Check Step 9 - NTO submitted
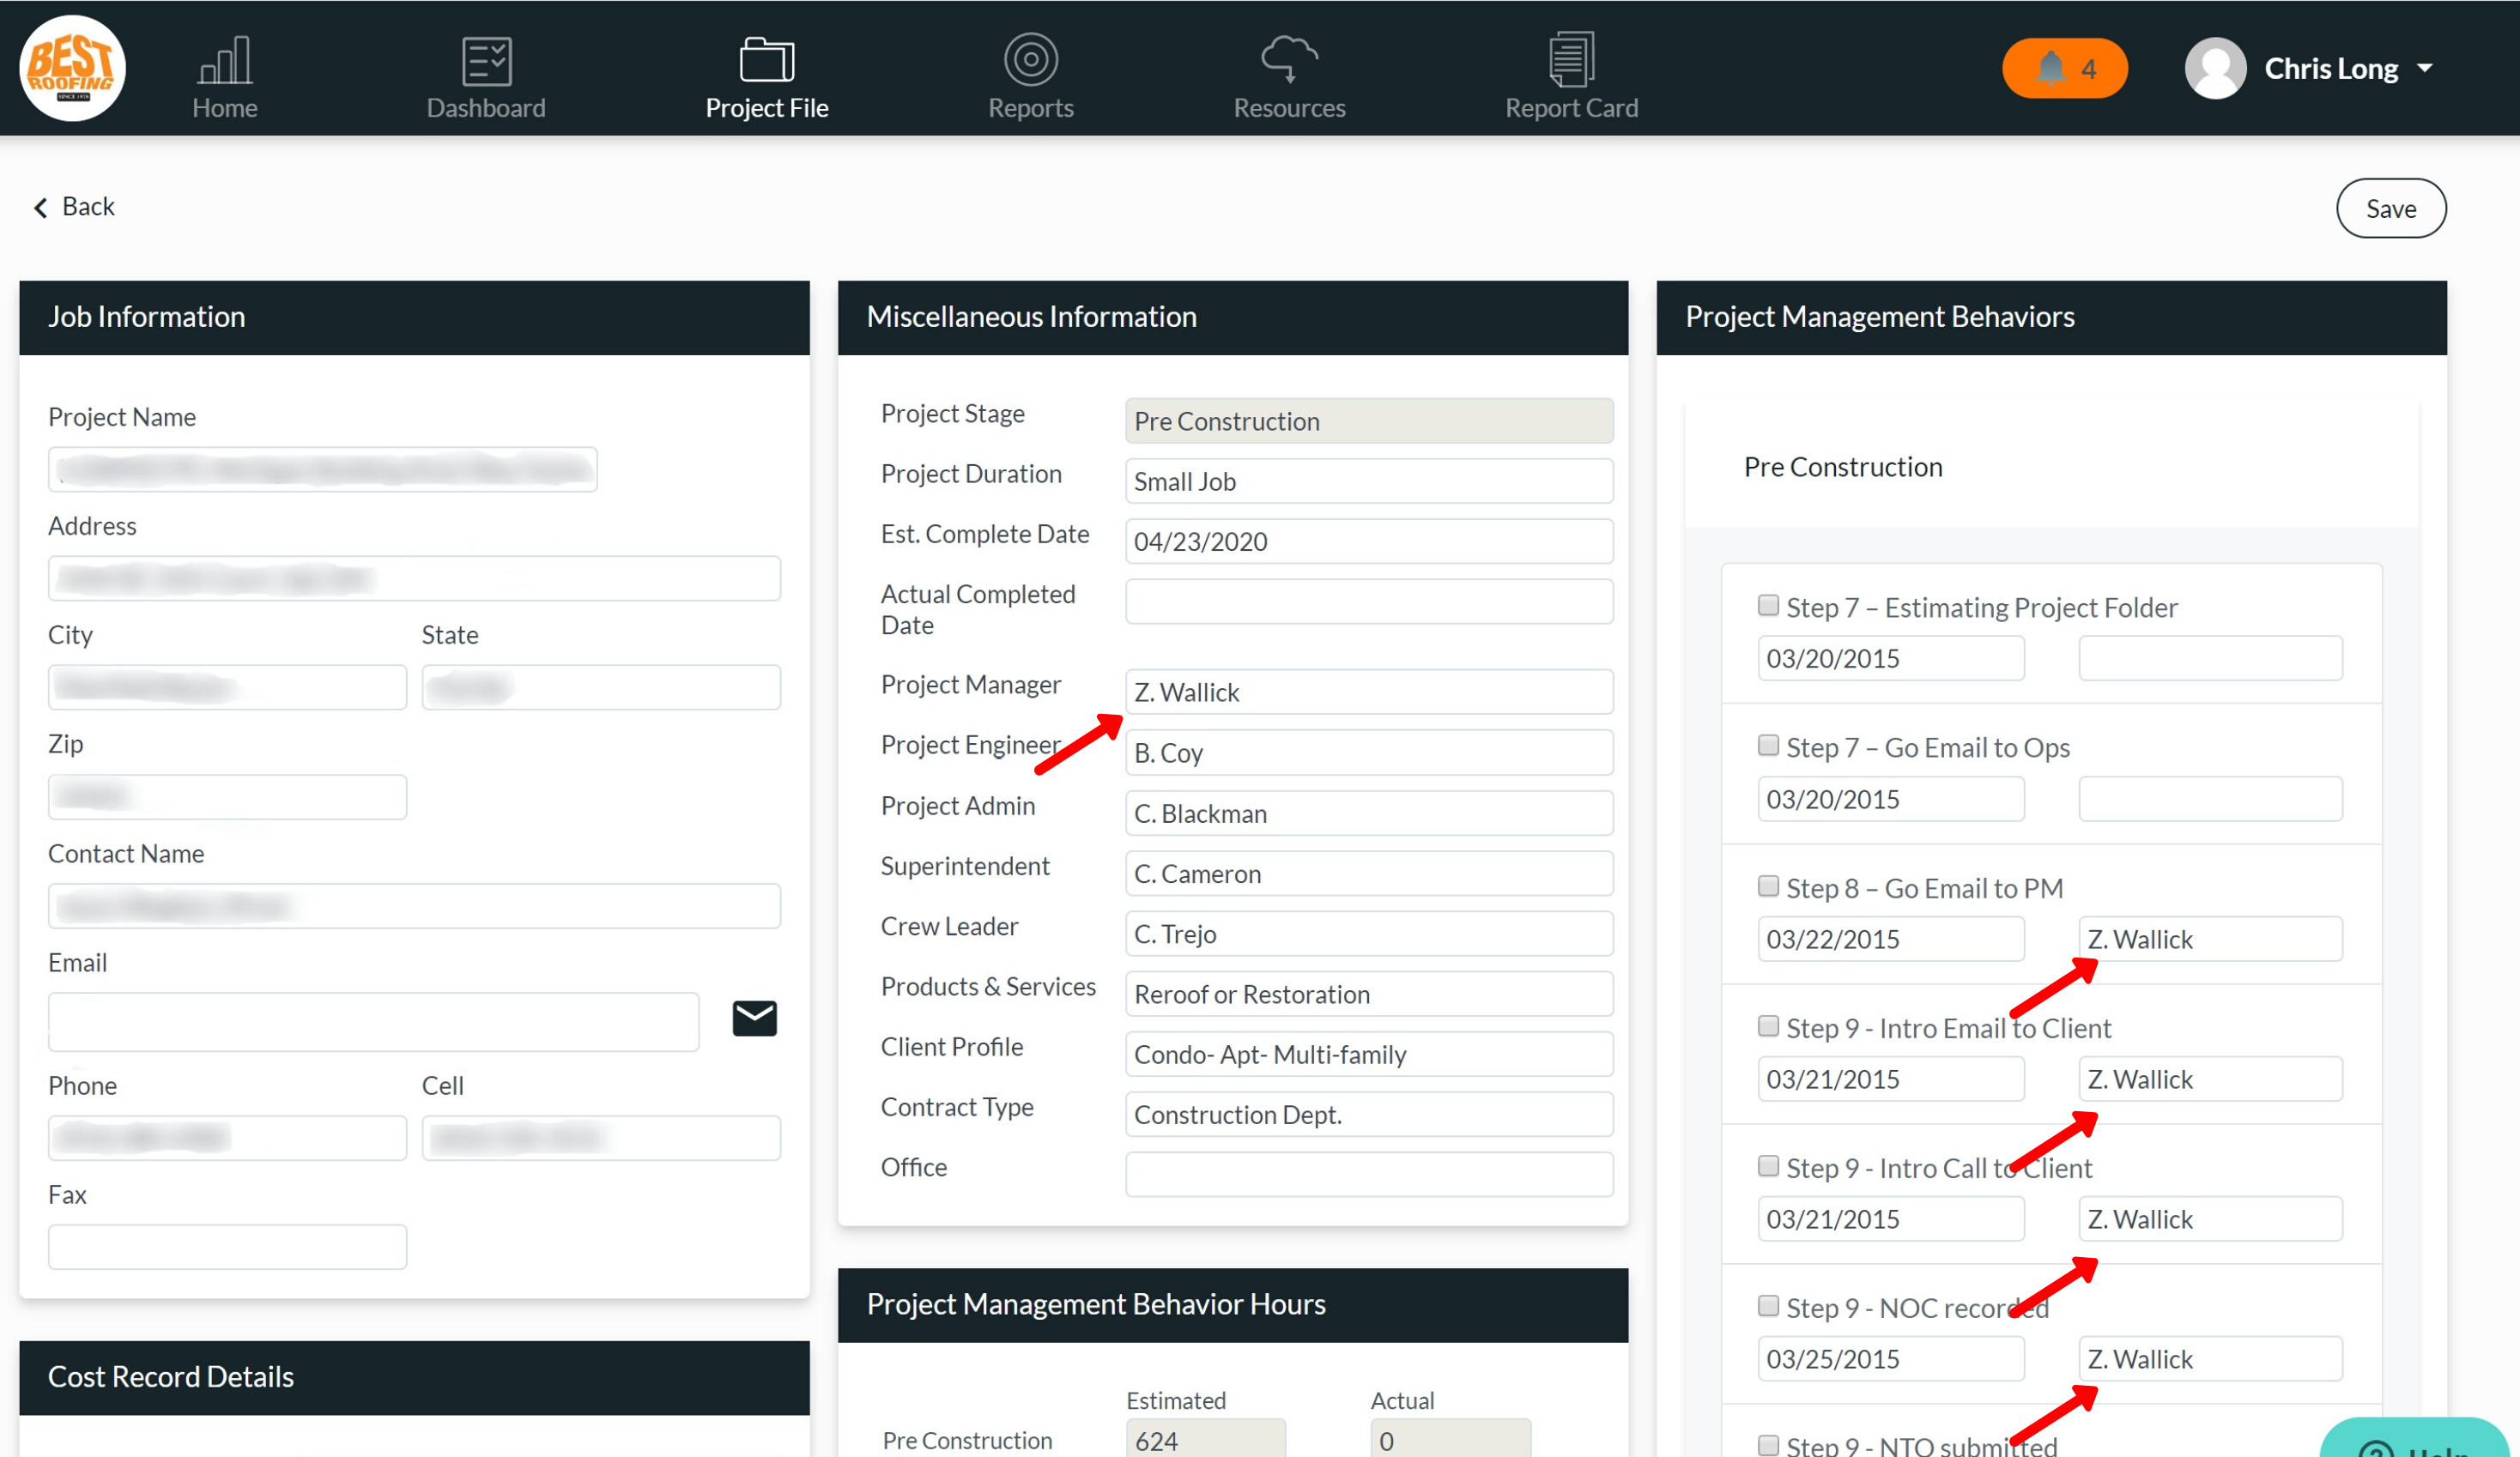2520x1457 pixels. (x=1768, y=1445)
